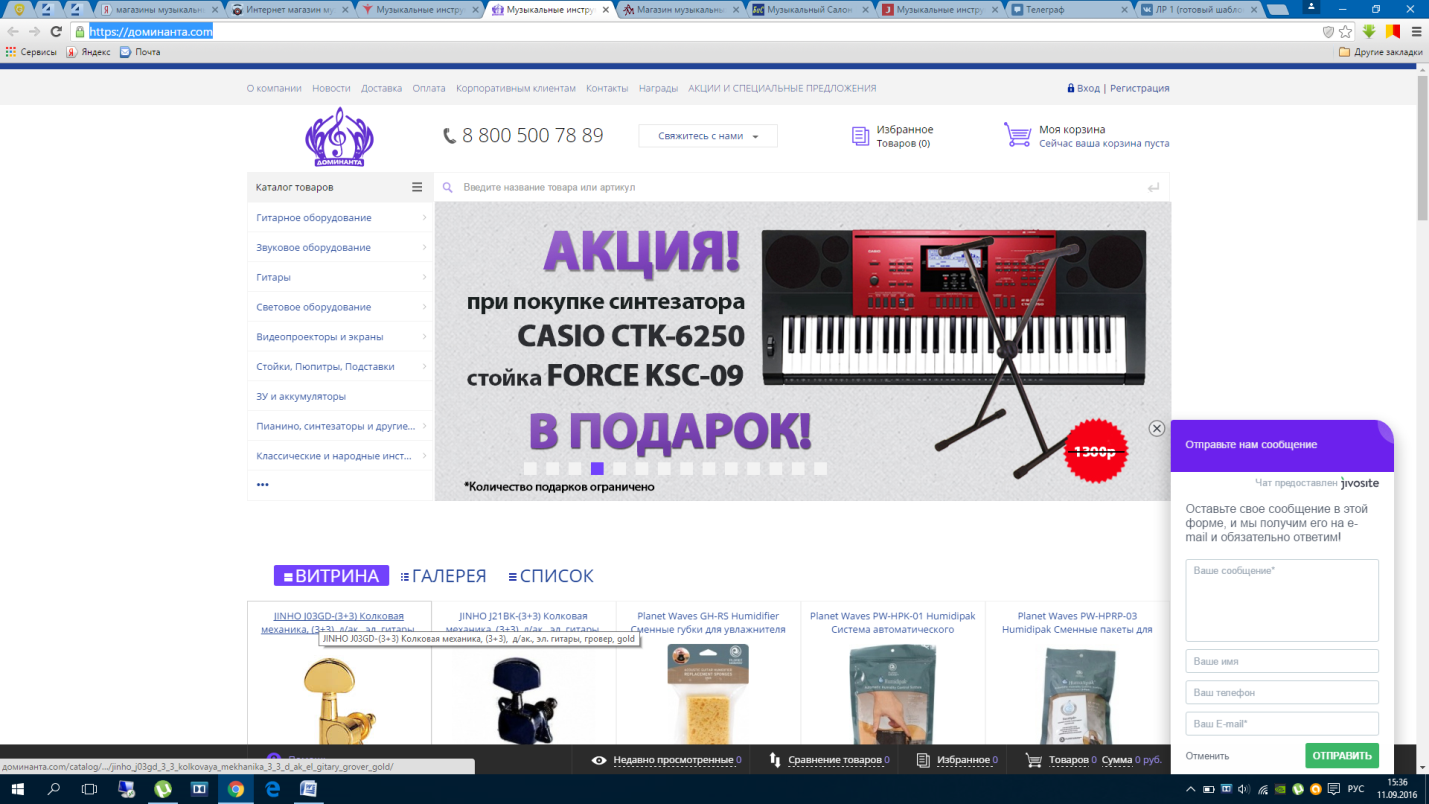
Task: Open АКЦИИ И СПЕЦИАЛЬНЫЕ ПРЕДЛОЖЕНИЯ link
Action: pyautogui.click(x=782, y=88)
